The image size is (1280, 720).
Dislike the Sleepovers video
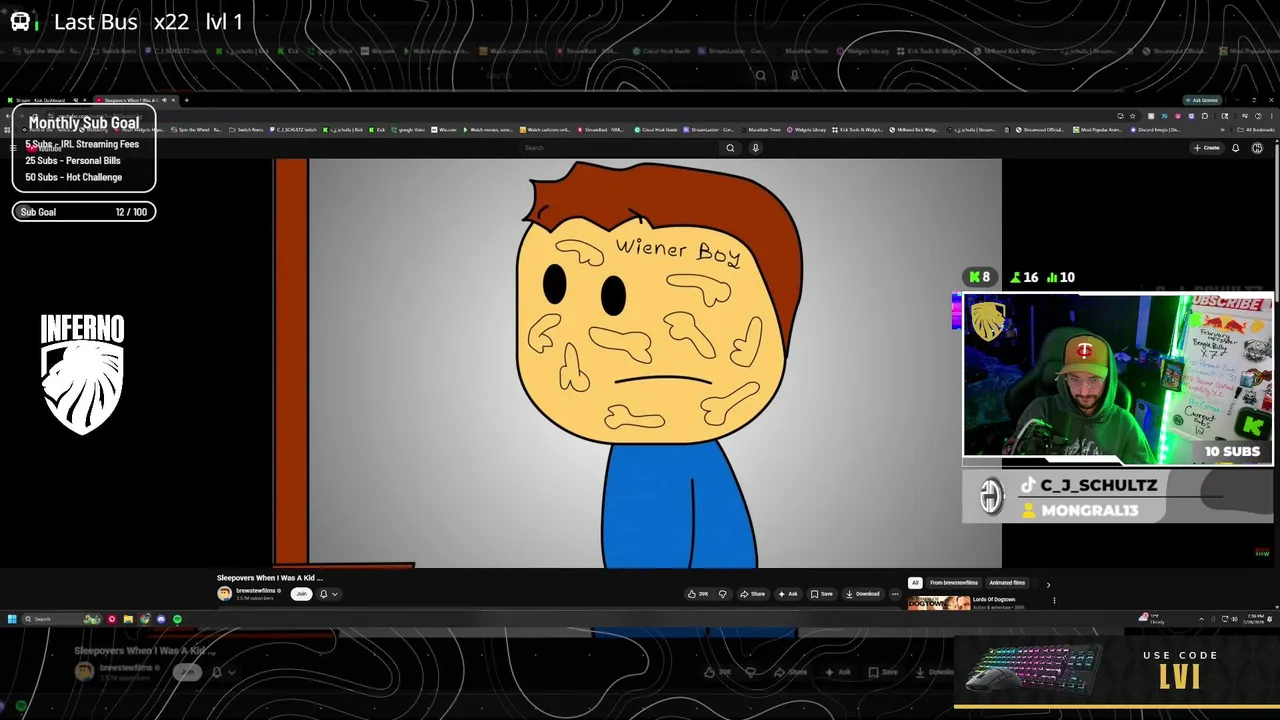pos(722,594)
